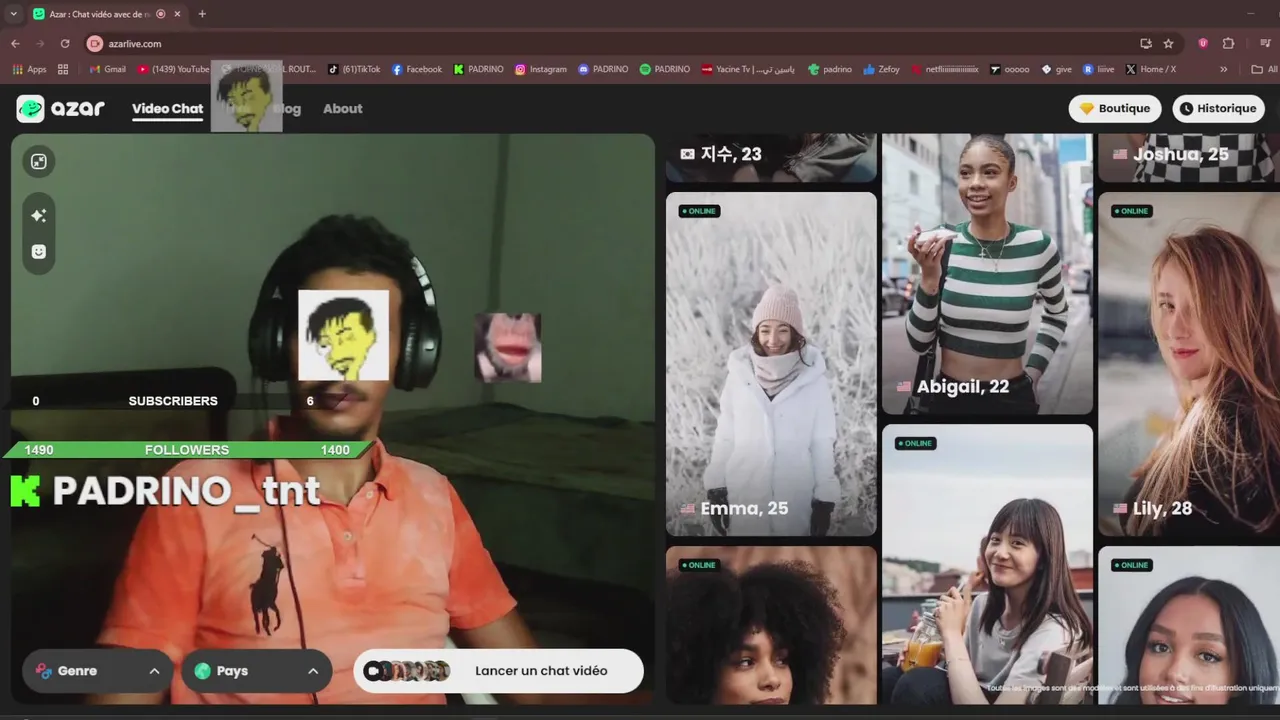Bookmark this page with star icon

tap(1168, 44)
